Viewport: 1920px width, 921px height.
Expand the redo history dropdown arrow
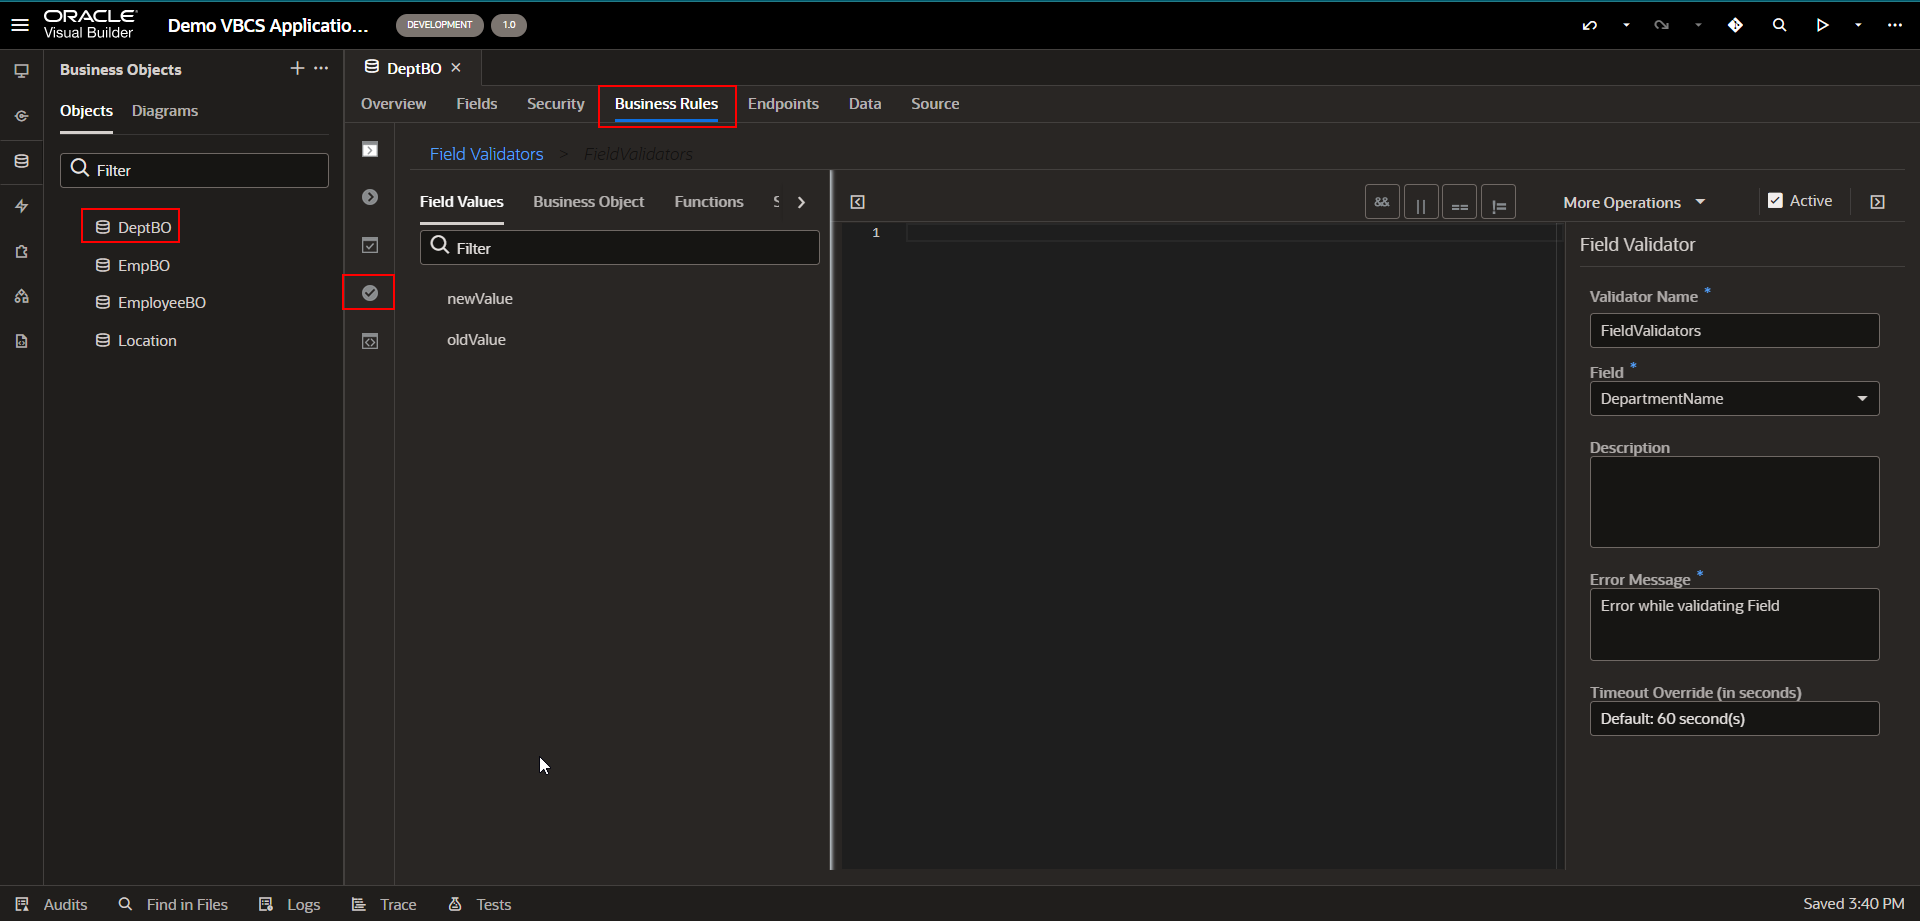click(x=1698, y=25)
